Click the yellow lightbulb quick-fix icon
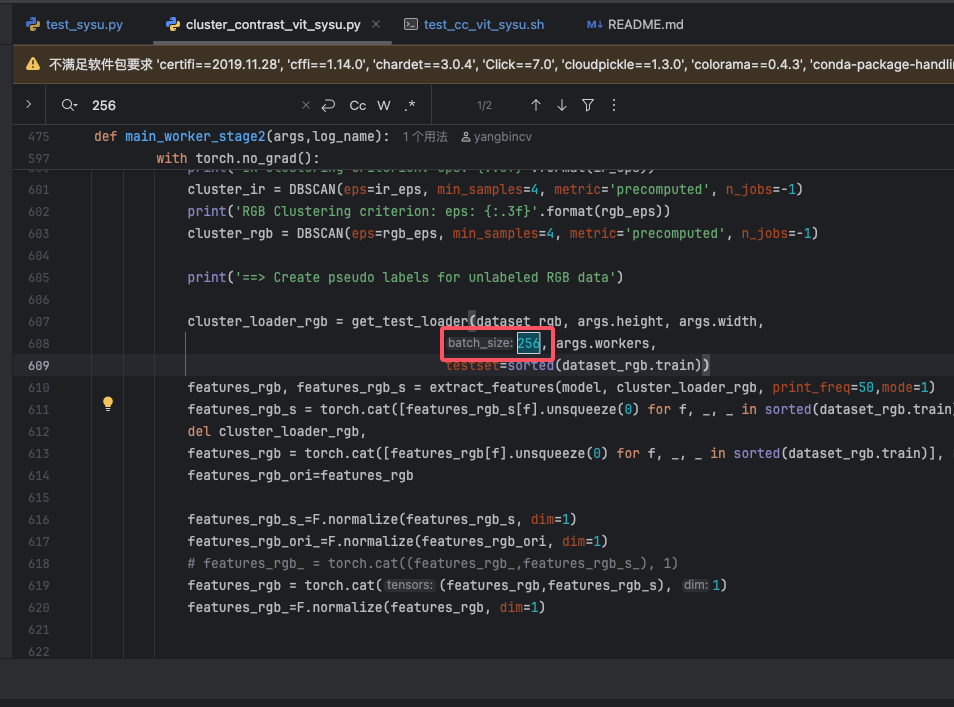 point(108,403)
